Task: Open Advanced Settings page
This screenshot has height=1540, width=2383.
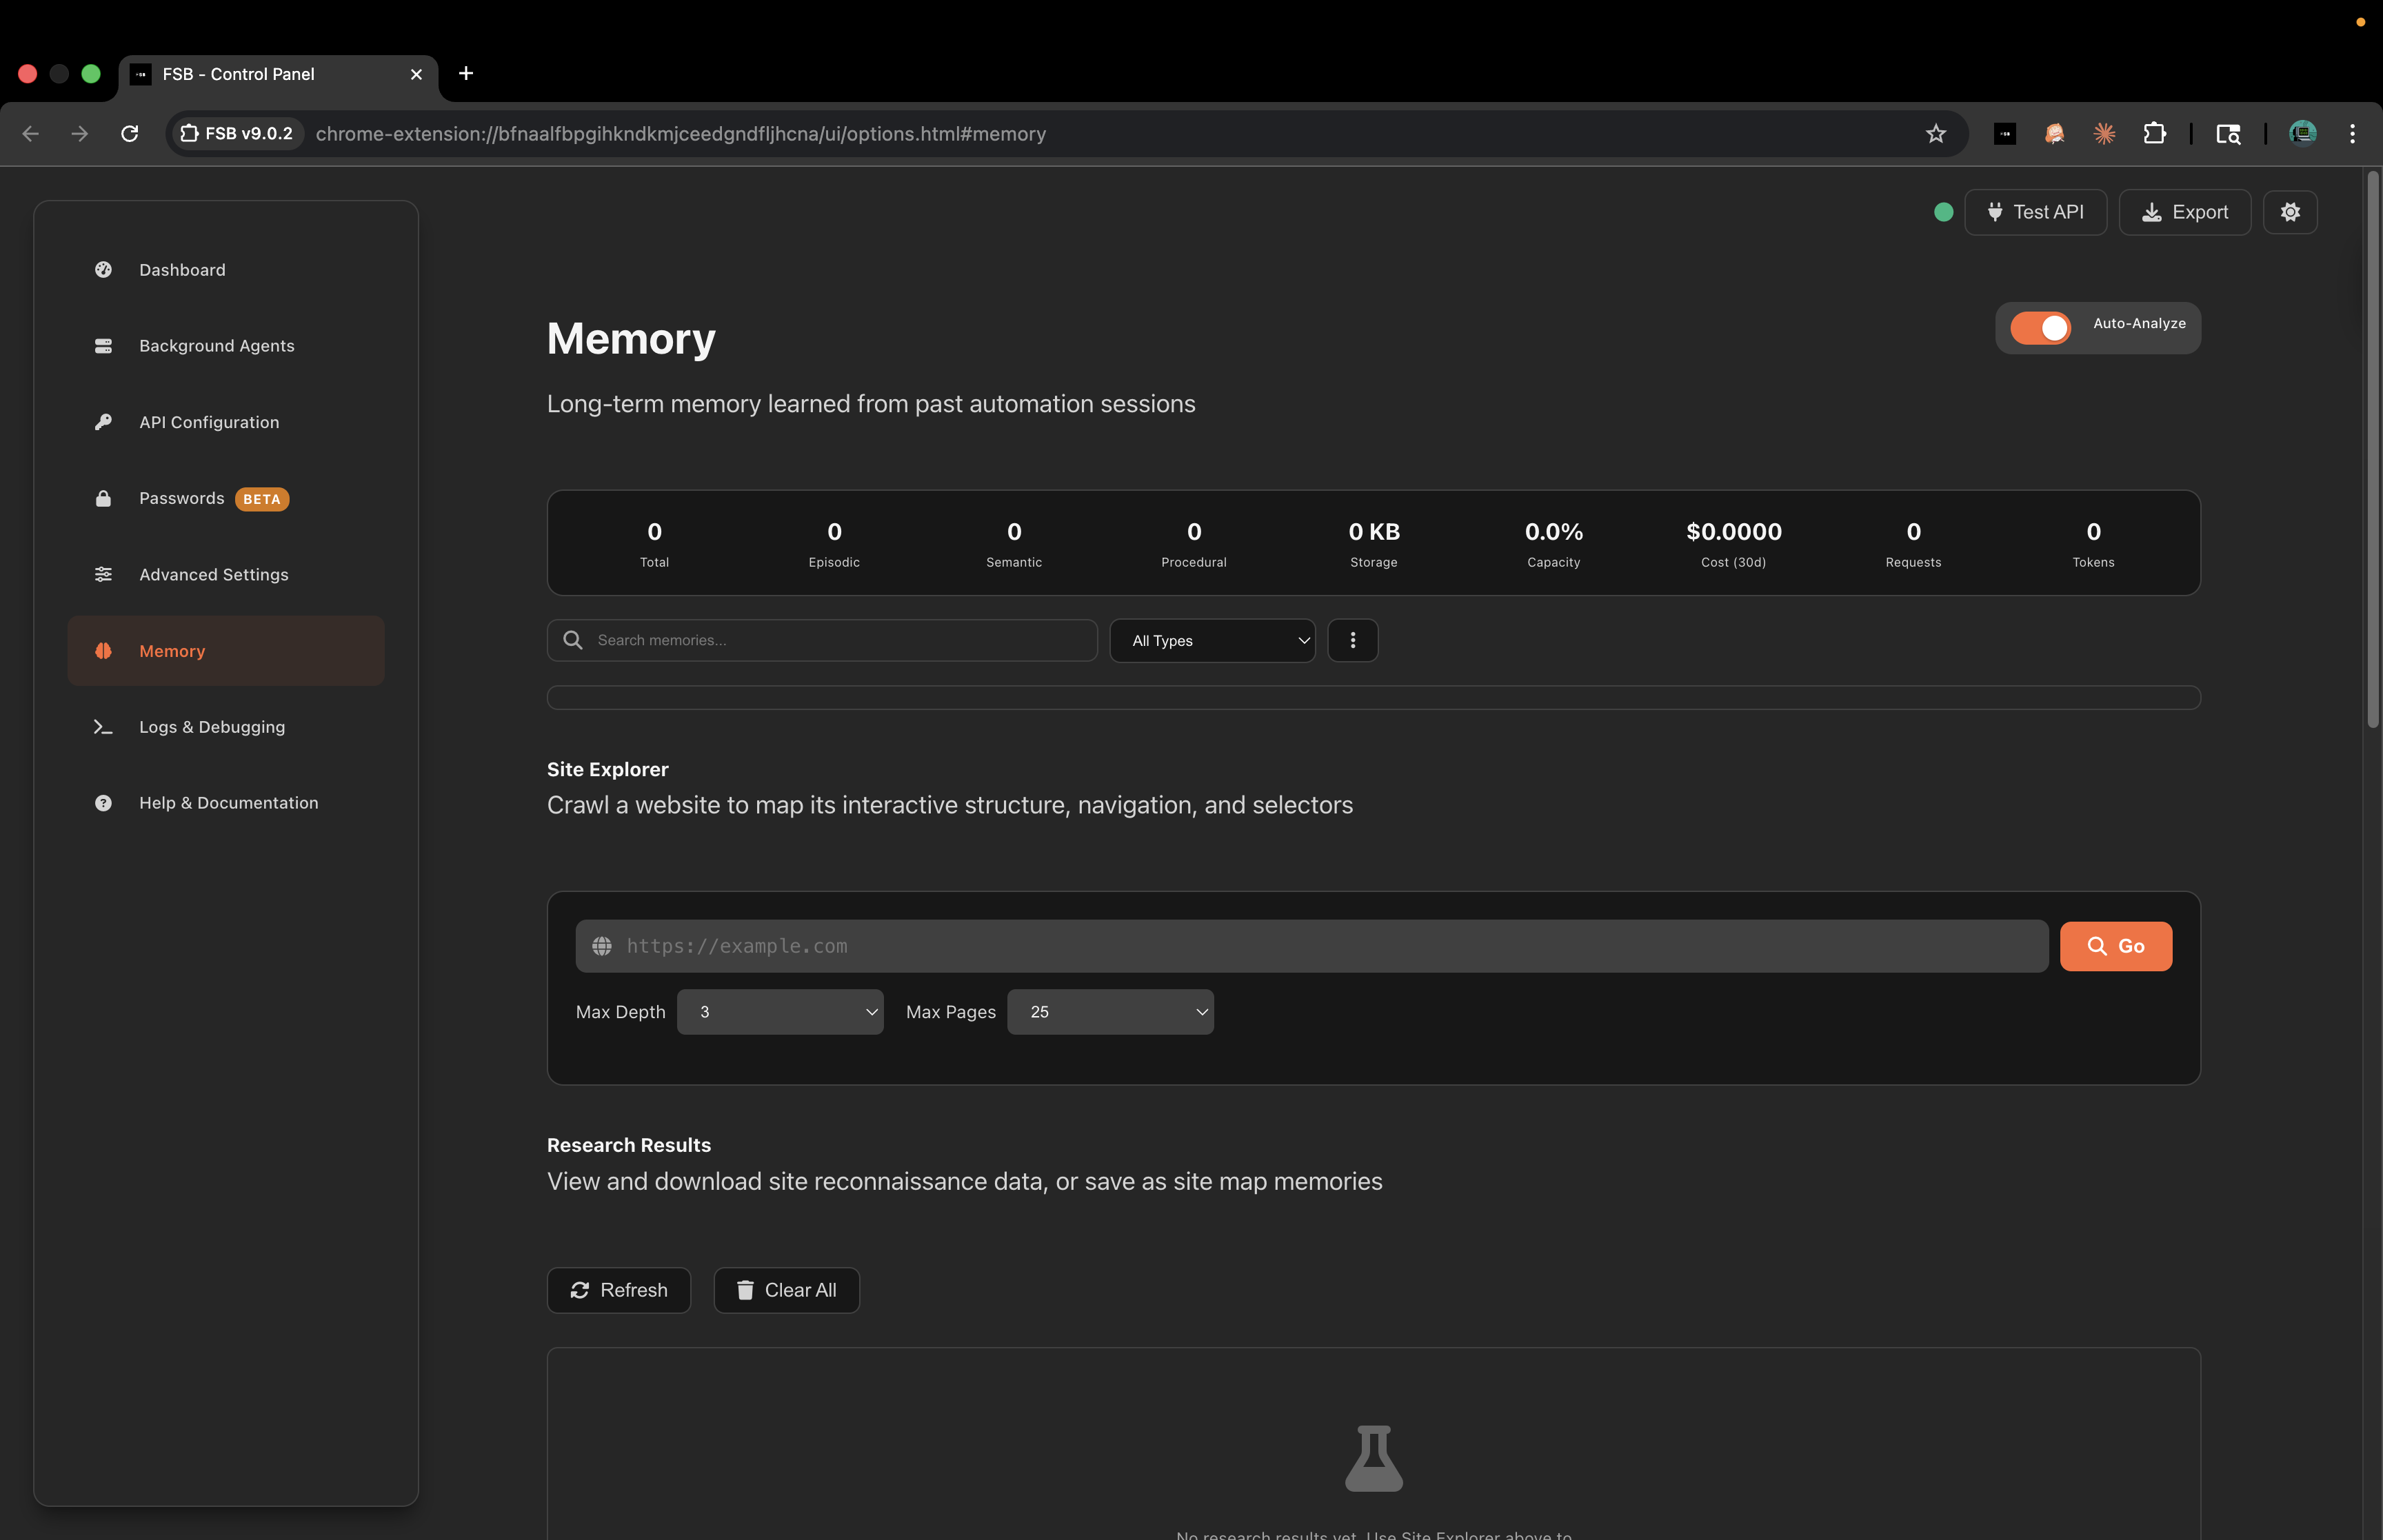Action: click(226, 575)
